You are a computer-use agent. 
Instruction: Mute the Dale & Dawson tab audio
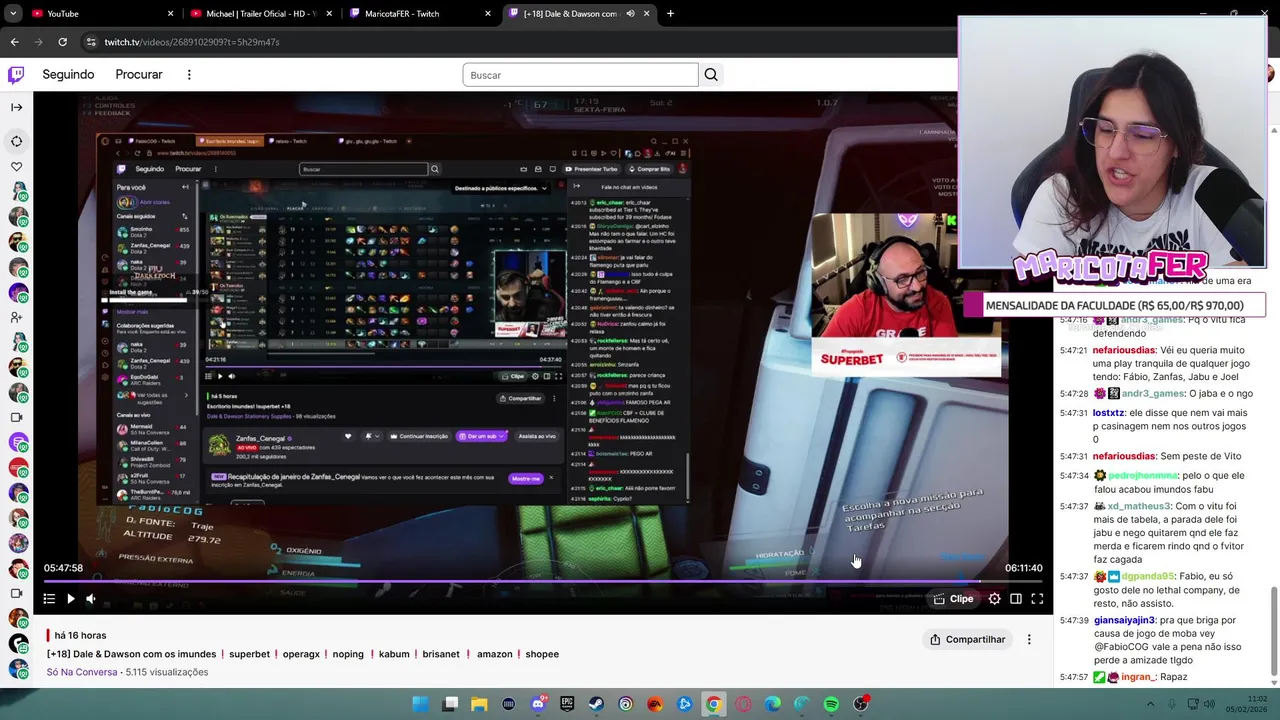(x=630, y=14)
